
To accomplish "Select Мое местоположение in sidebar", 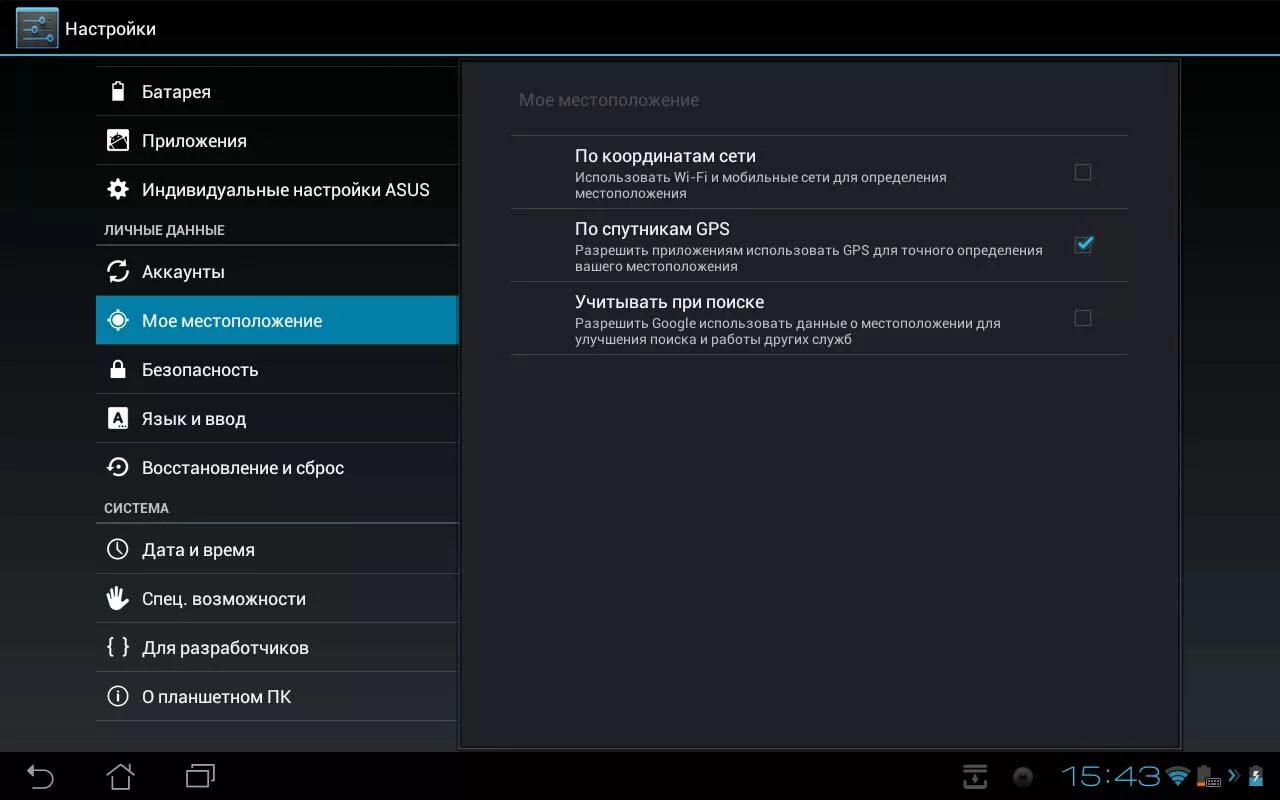I will pyautogui.click(x=277, y=321).
